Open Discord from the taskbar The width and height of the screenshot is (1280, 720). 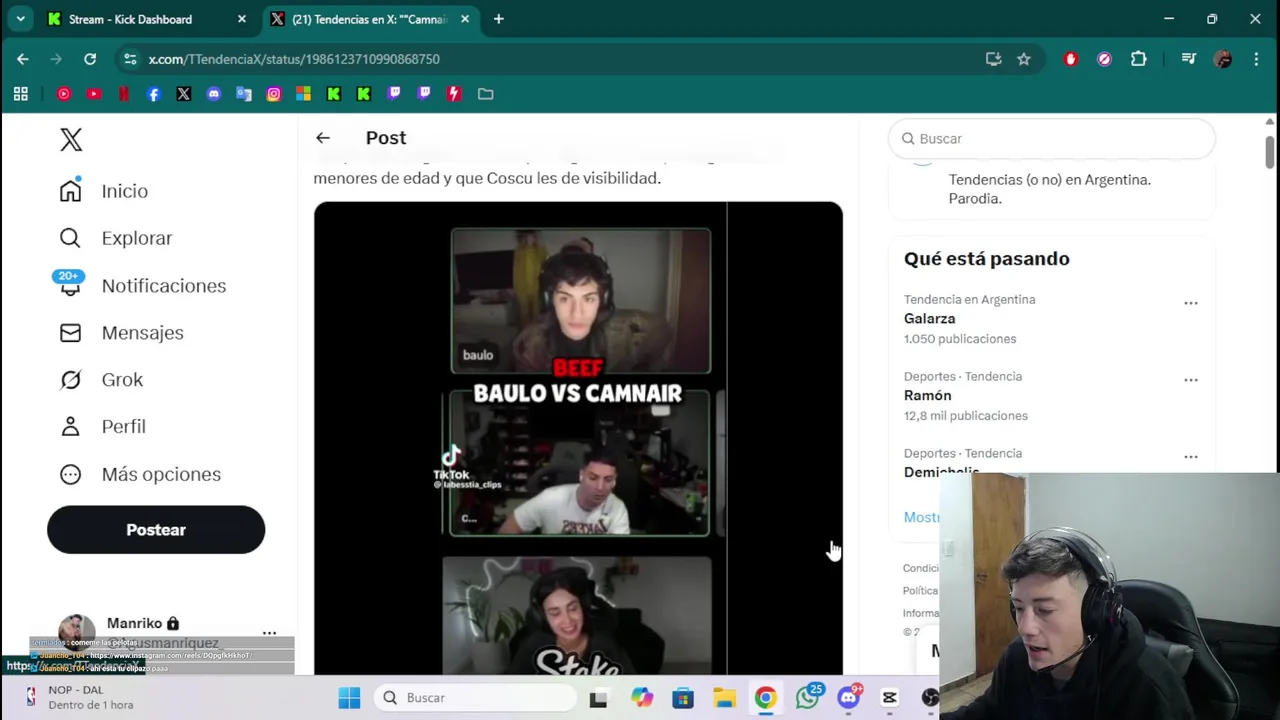coord(849,698)
